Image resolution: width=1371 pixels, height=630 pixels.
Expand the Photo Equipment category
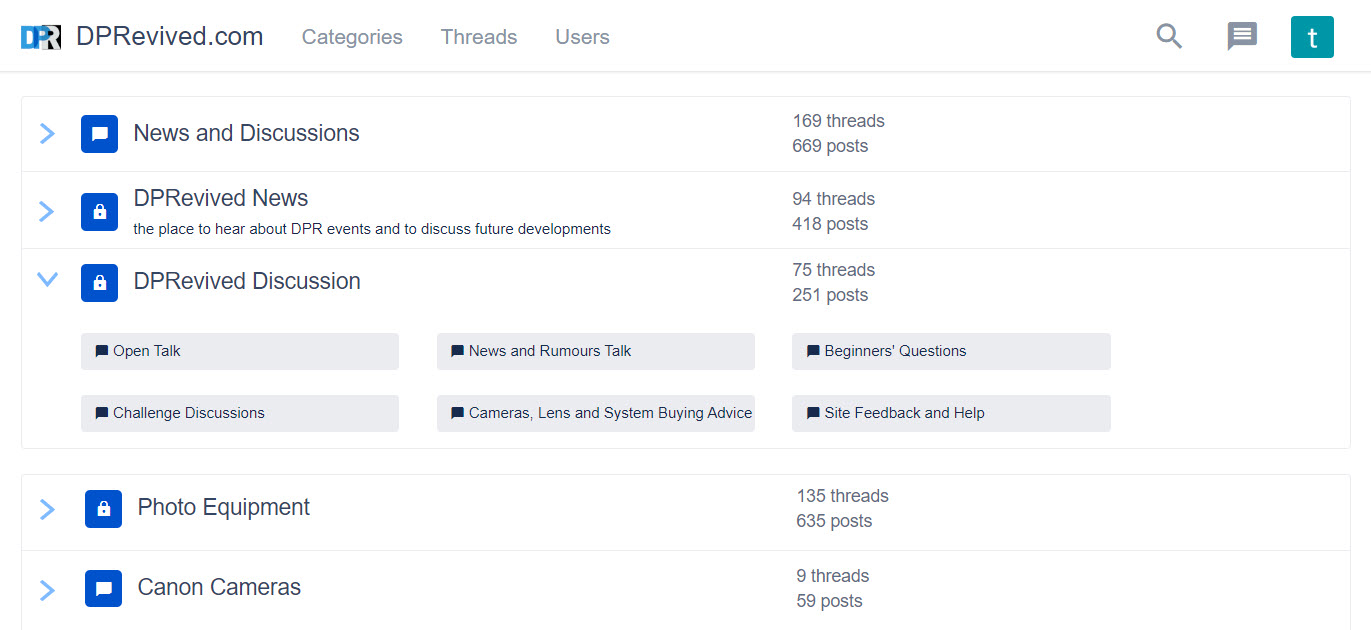pyautogui.click(x=47, y=509)
